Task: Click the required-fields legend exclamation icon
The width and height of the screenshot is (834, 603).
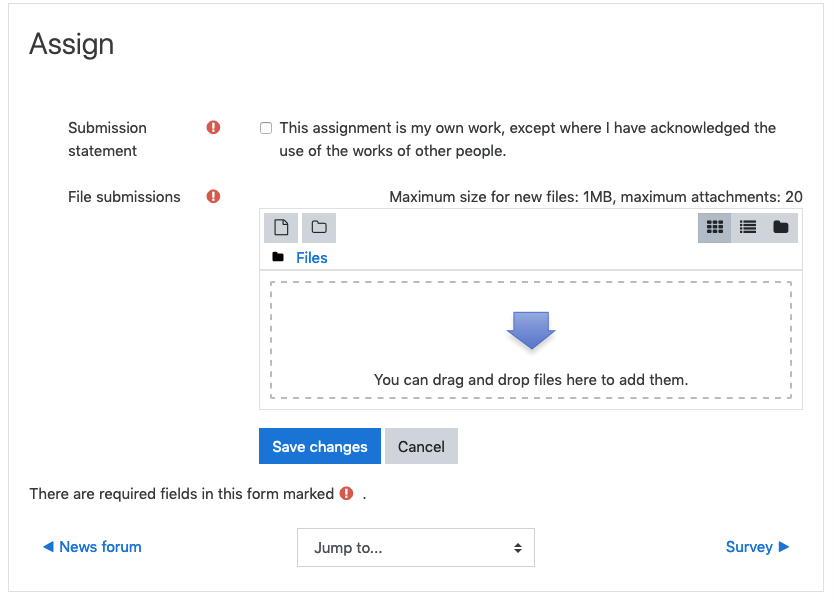Action: (346, 493)
